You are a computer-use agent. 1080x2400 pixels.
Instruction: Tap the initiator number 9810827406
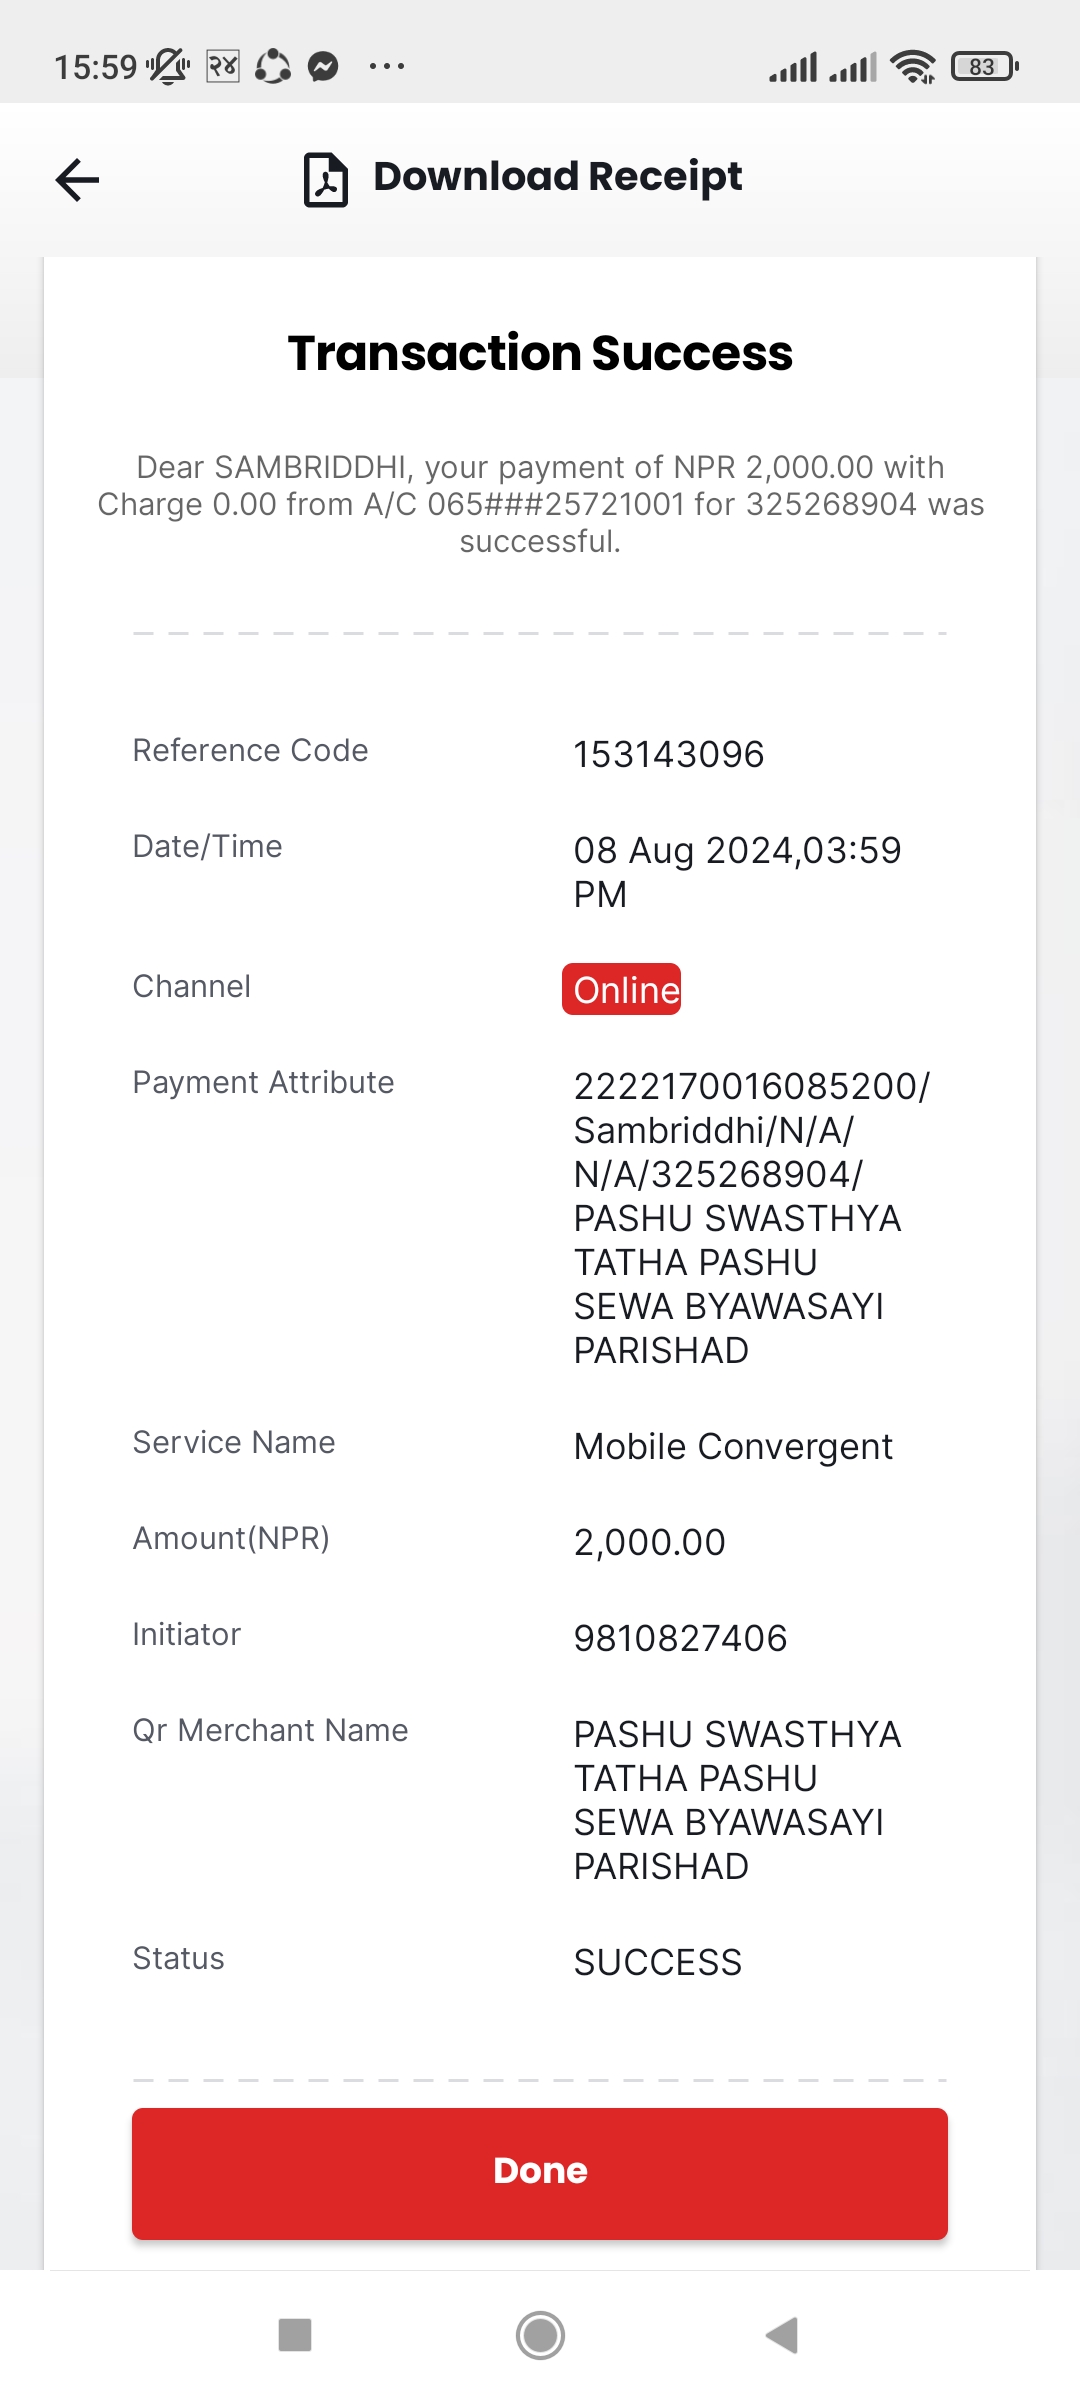pyautogui.click(x=680, y=1638)
